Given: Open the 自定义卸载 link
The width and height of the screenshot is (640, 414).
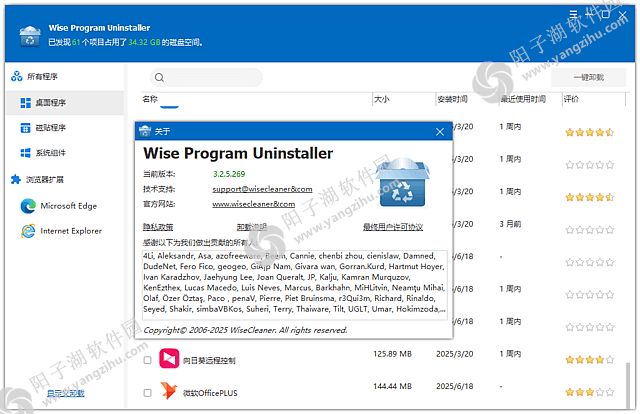Looking at the screenshot, I should click(x=65, y=393).
